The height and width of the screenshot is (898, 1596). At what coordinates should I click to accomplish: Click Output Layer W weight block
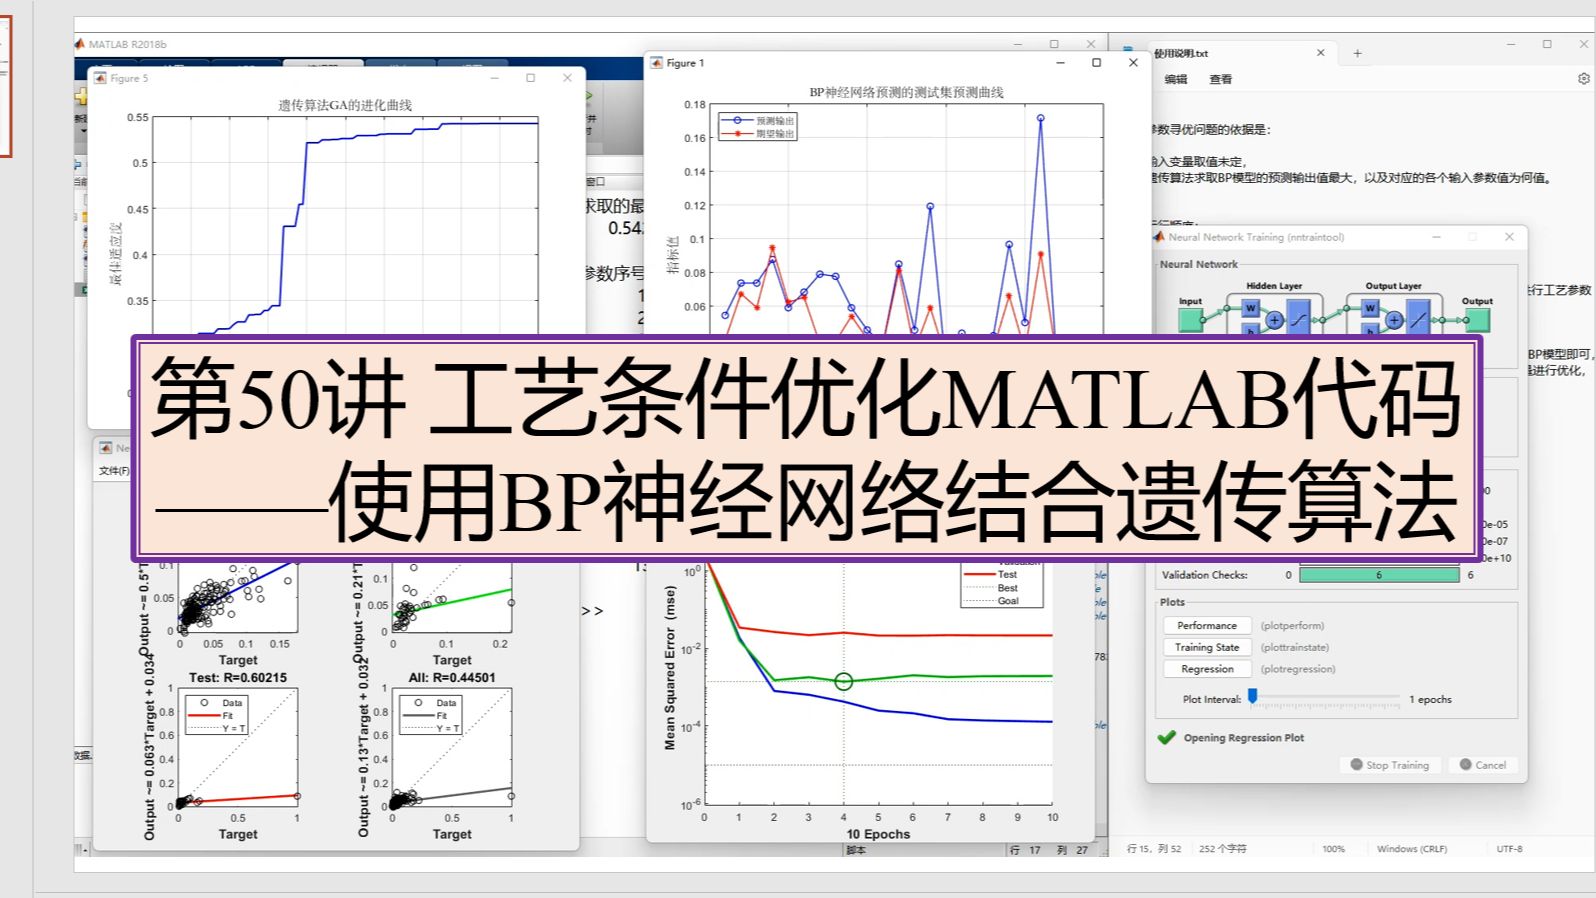point(1370,308)
